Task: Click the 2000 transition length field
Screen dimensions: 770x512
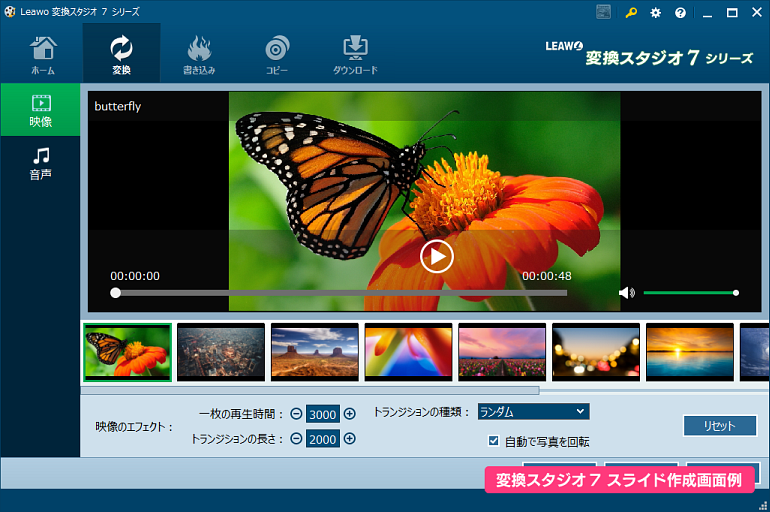Action: point(323,439)
